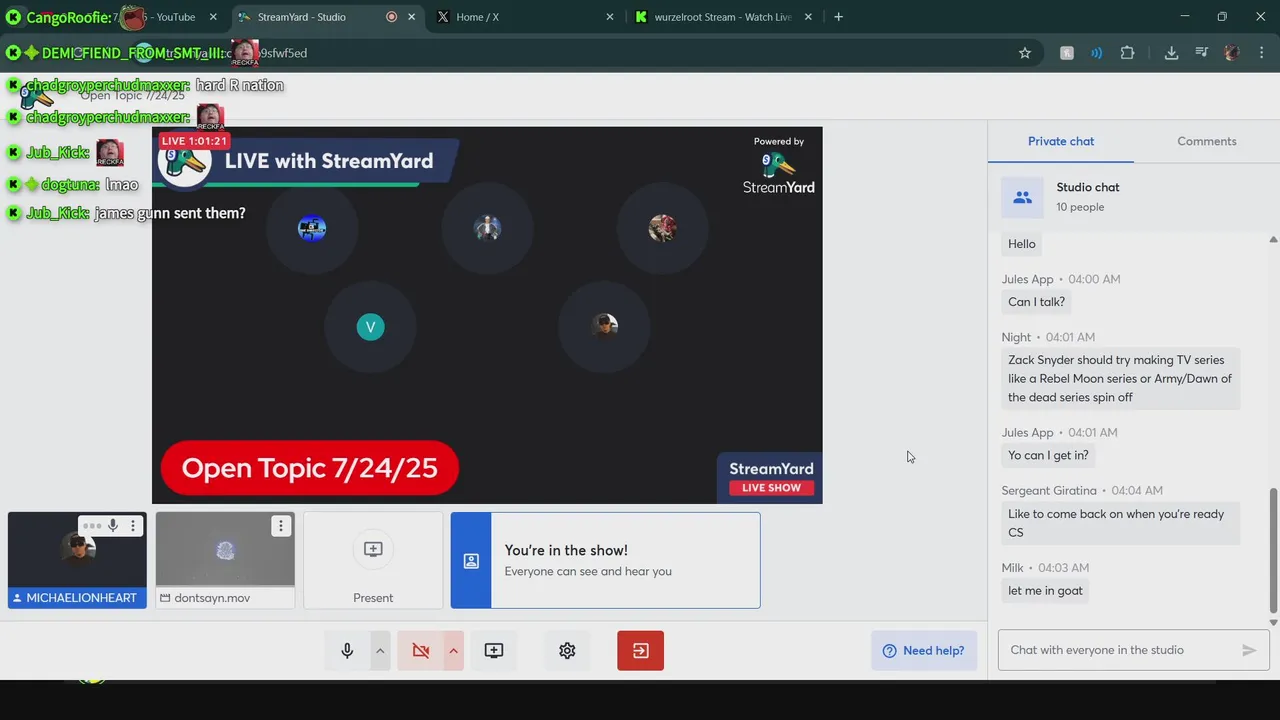Click the red leave studio button
Viewport: 1280px width, 720px height.
point(641,651)
